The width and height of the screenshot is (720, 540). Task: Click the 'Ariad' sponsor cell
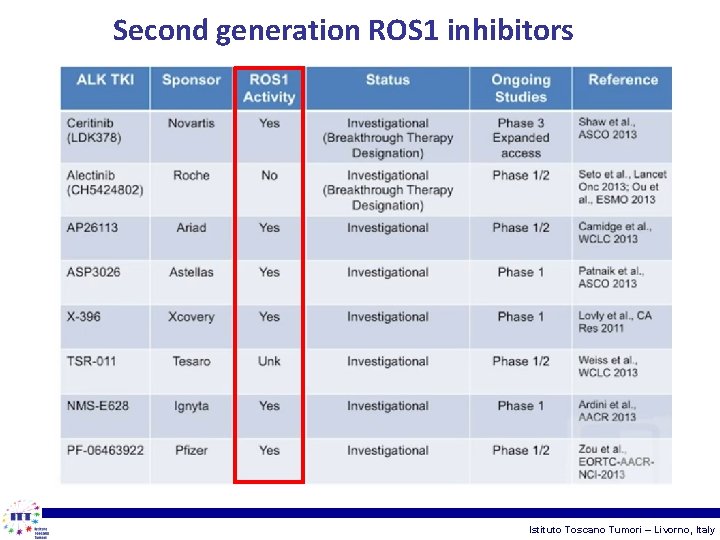[191, 238]
